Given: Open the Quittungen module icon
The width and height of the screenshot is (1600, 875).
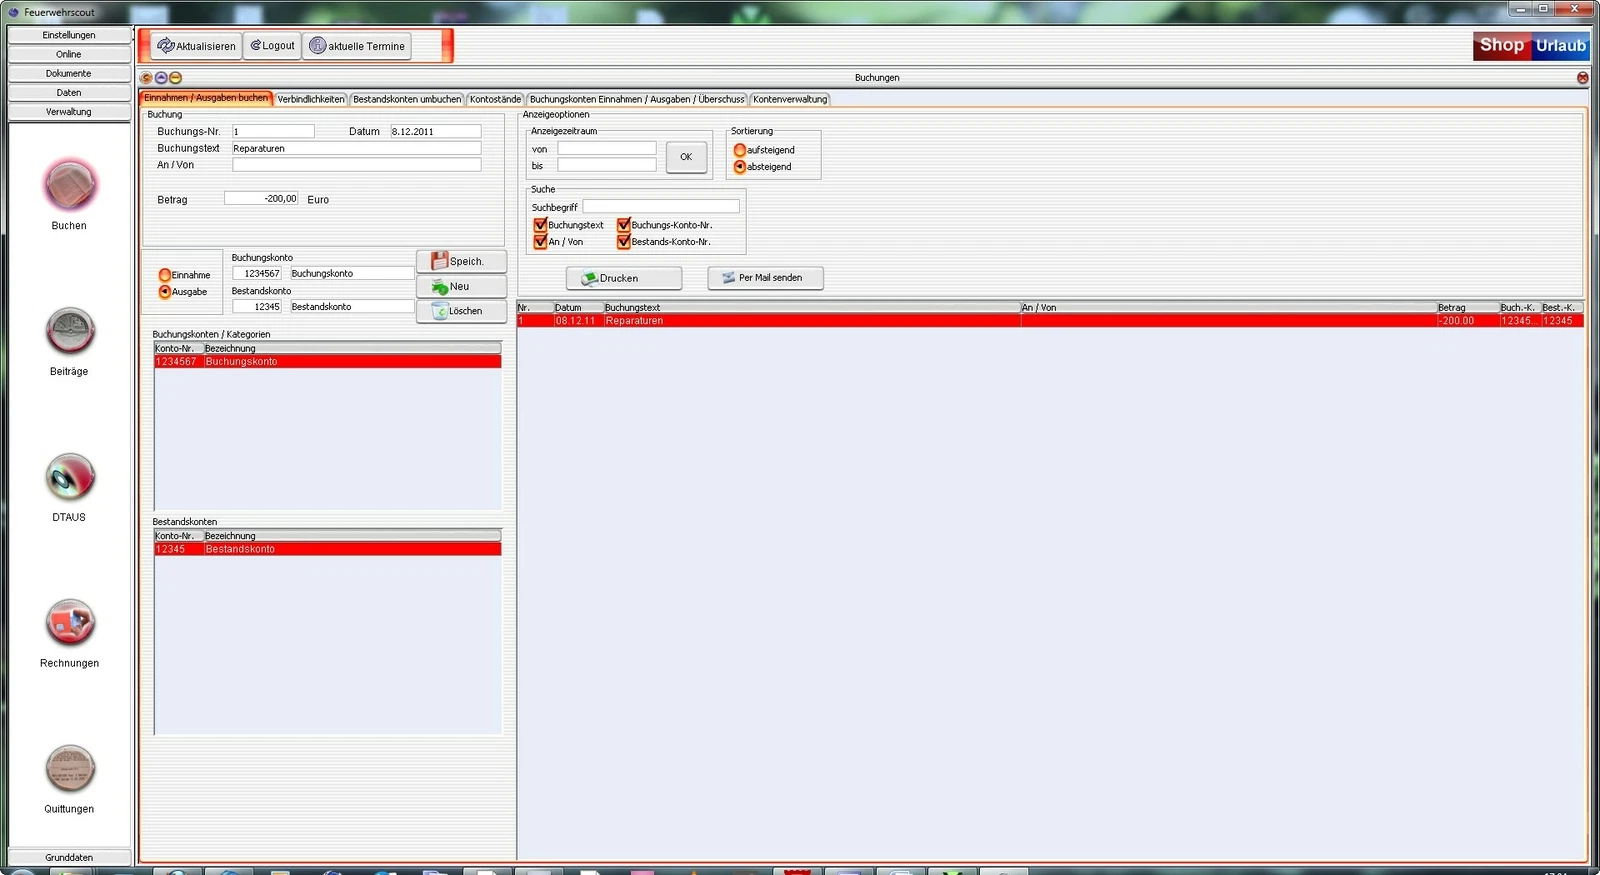Looking at the screenshot, I should tap(70, 769).
